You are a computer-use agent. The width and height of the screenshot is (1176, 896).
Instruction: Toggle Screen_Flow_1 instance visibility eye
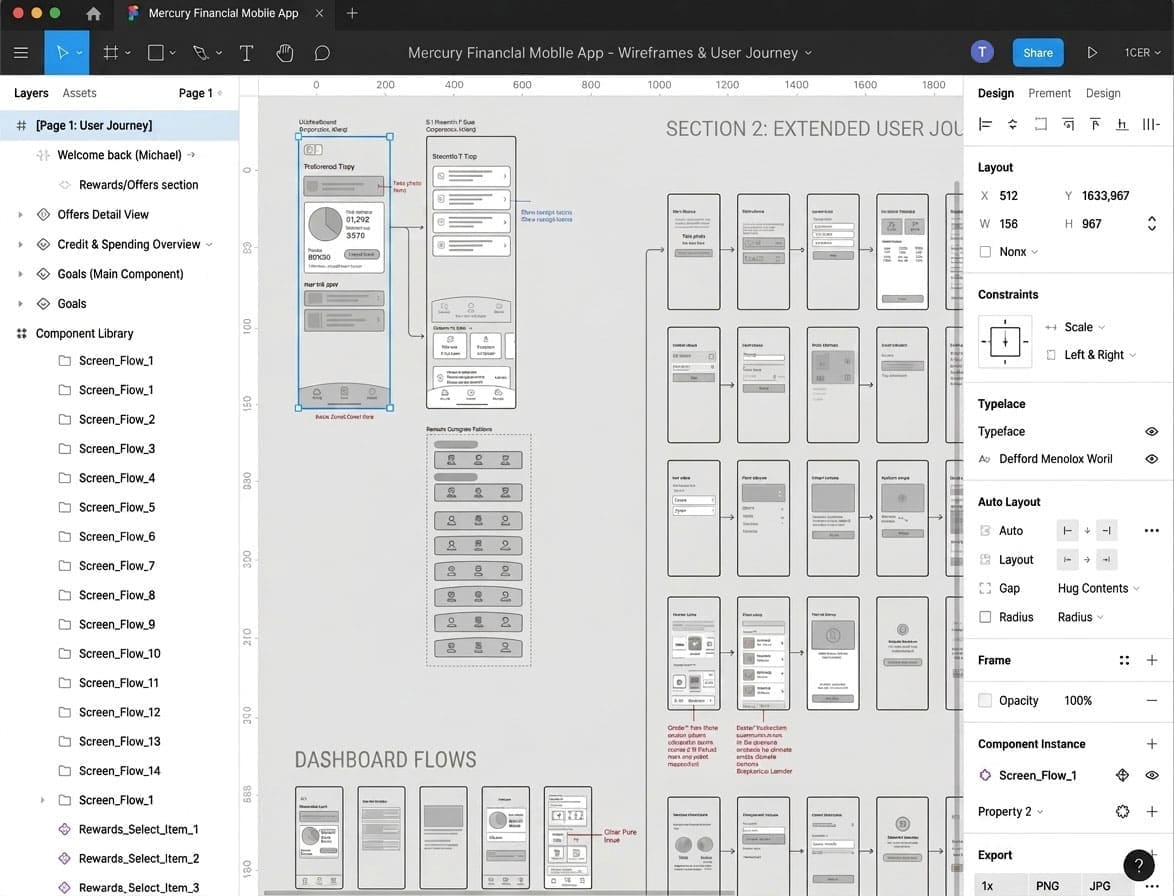[x=1152, y=775]
